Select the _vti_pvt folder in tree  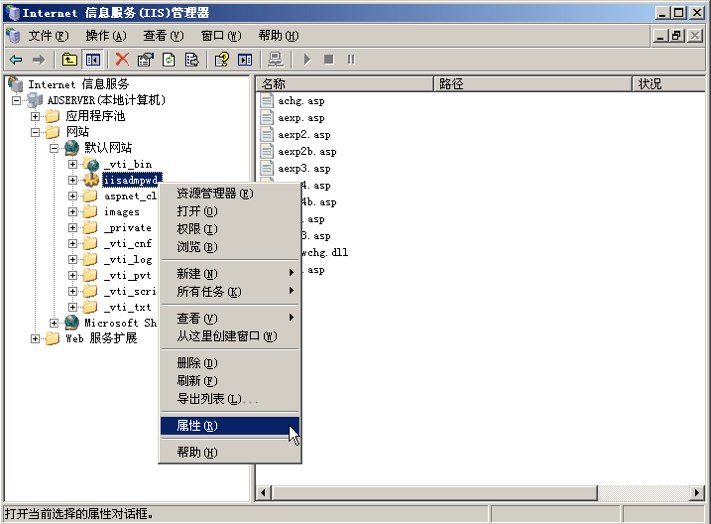coord(128,275)
